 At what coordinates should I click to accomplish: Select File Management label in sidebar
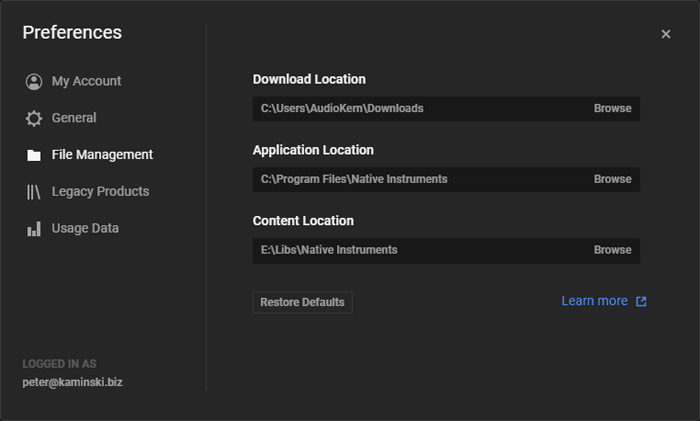pos(102,155)
